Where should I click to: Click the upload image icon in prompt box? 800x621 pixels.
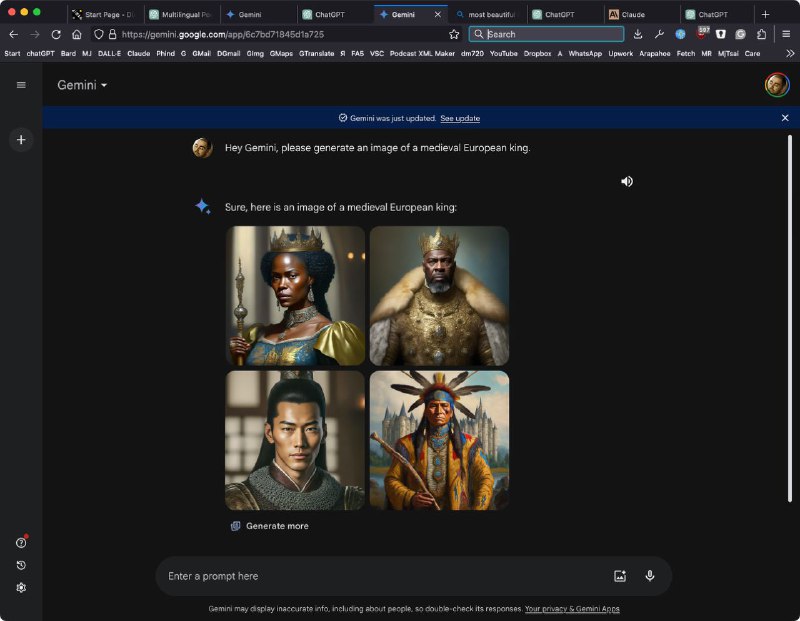tap(620, 576)
